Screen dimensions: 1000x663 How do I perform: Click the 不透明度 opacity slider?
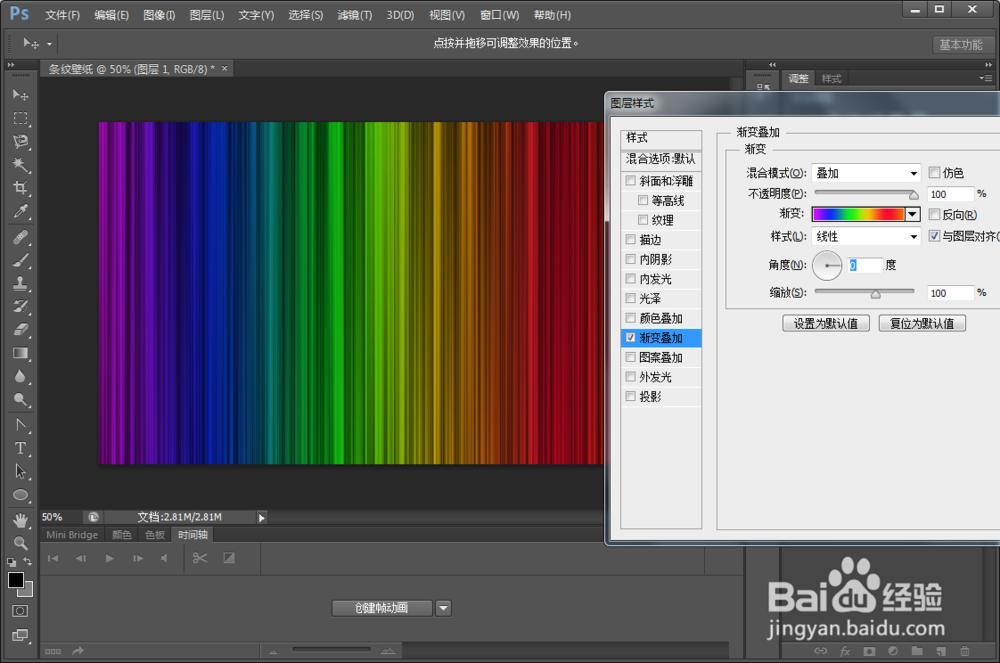pos(865,193)
